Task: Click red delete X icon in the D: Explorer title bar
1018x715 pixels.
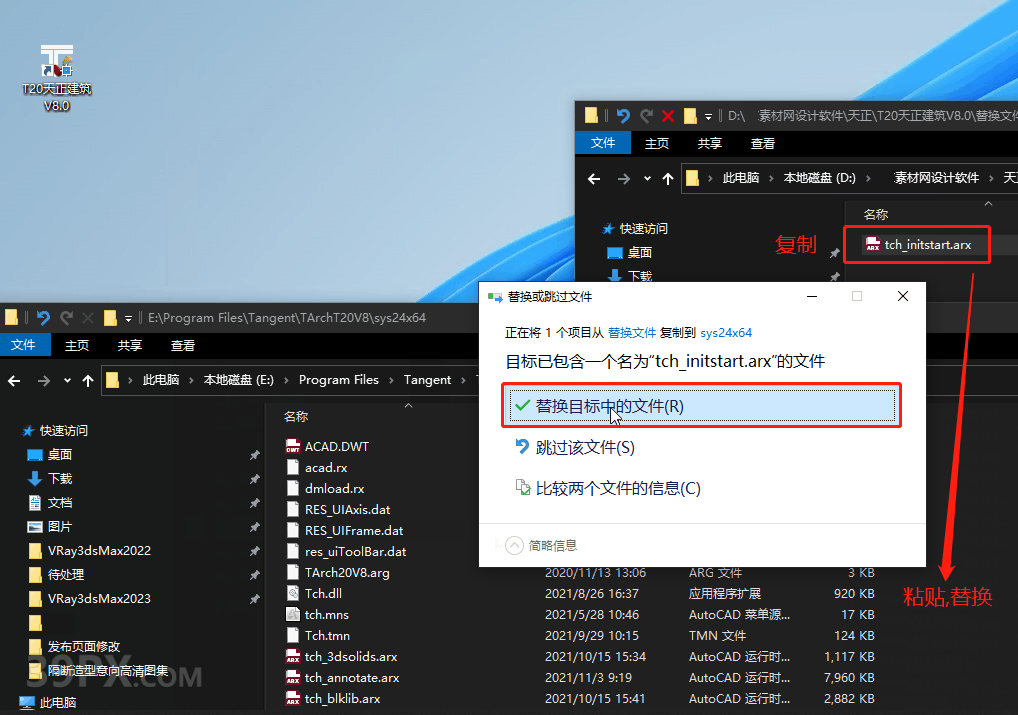Action: 667,116
